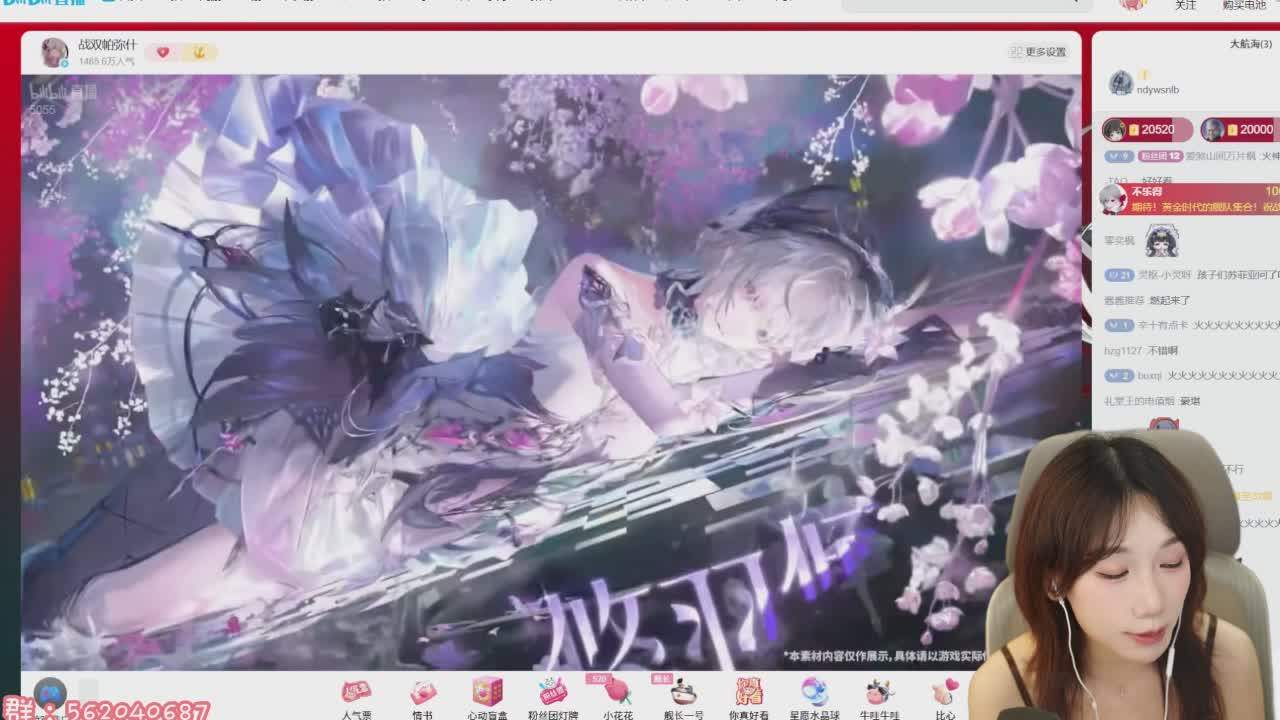Pick the 心动盲盒 gift box
This screenshot has width=1280, height=720.
click(487, 700)
